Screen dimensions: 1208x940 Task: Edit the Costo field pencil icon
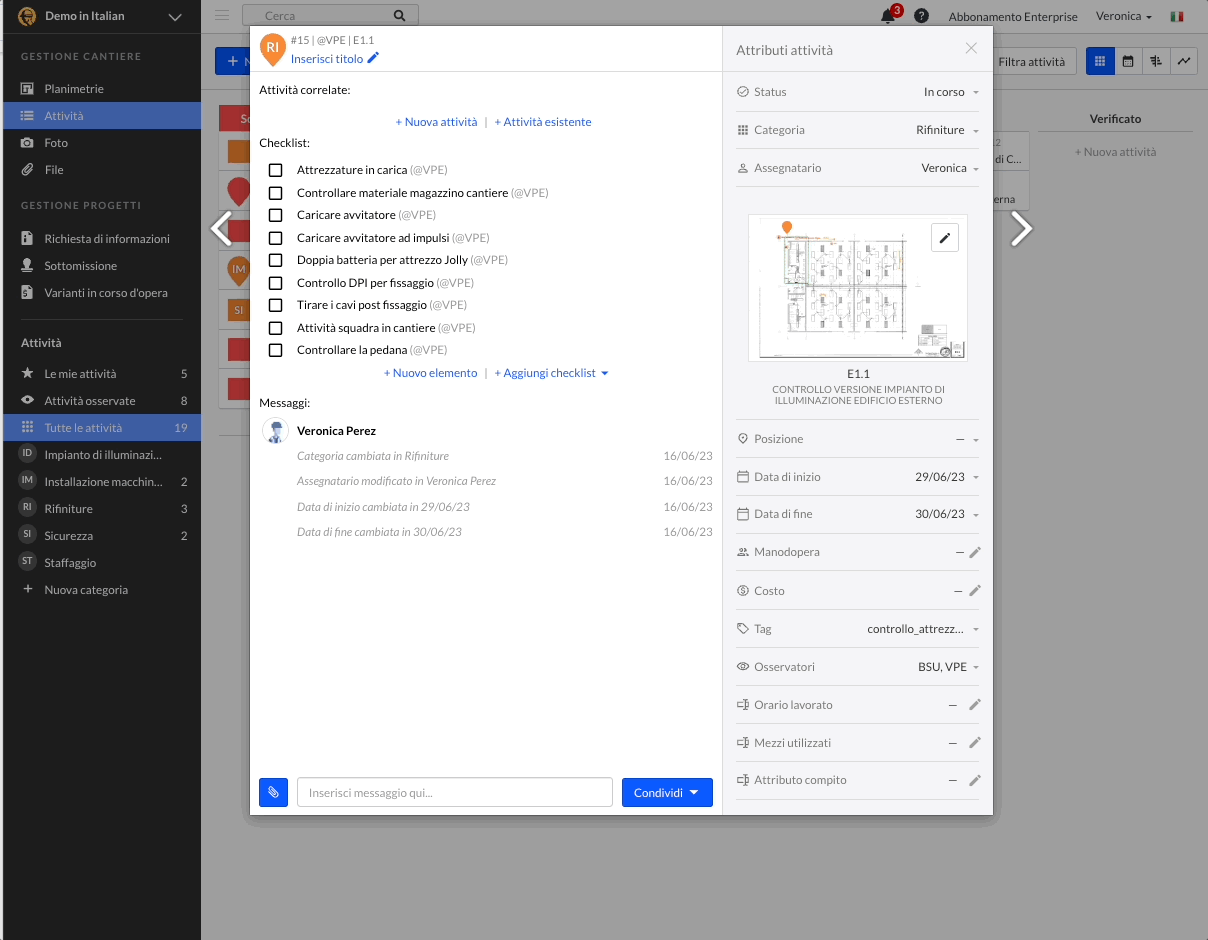(x=975, y=591)
